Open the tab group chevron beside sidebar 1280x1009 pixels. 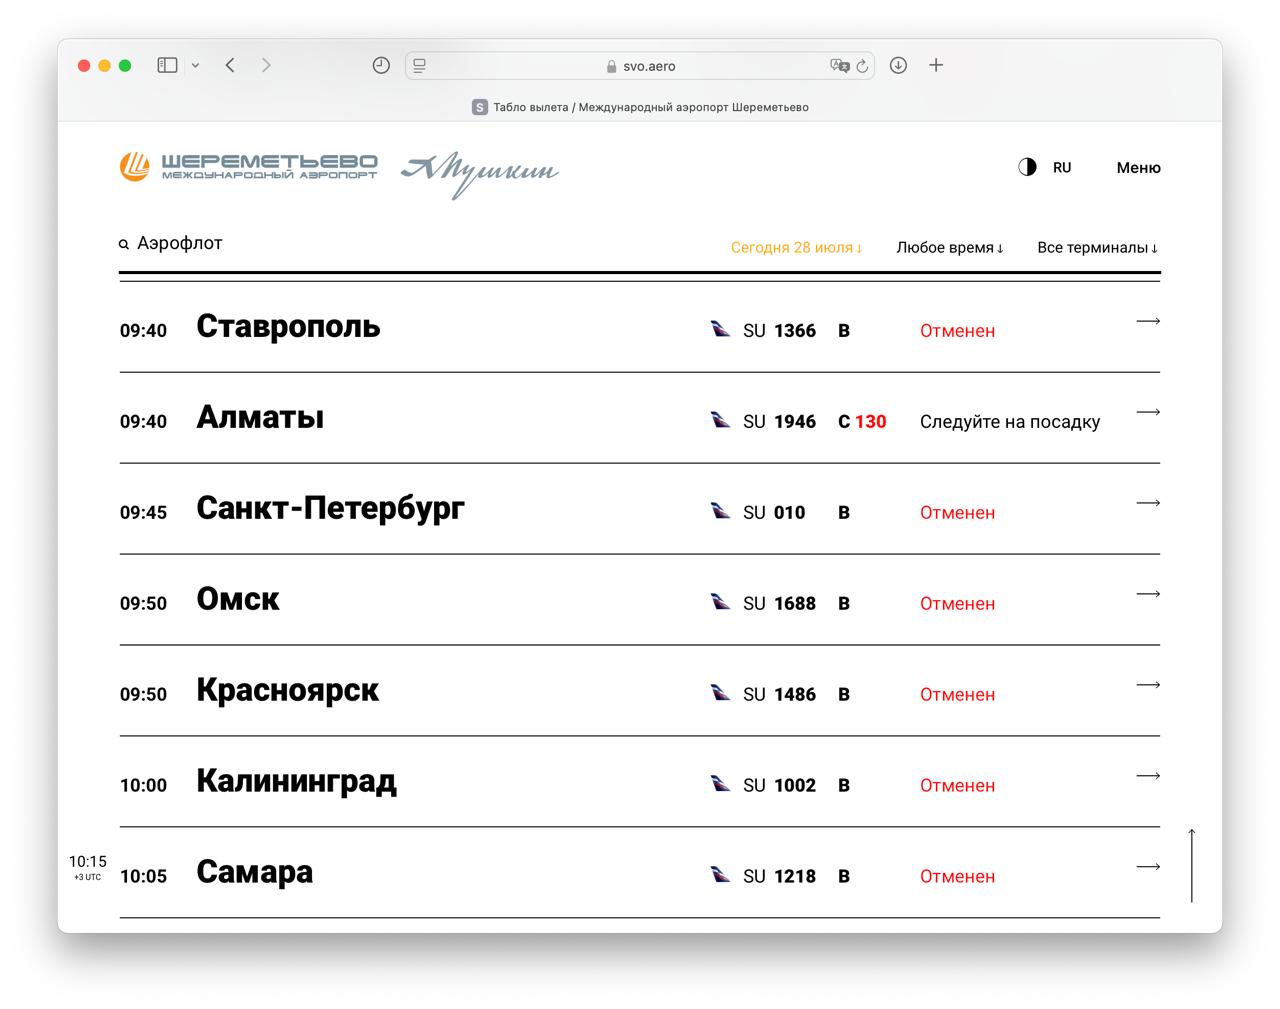195,65
